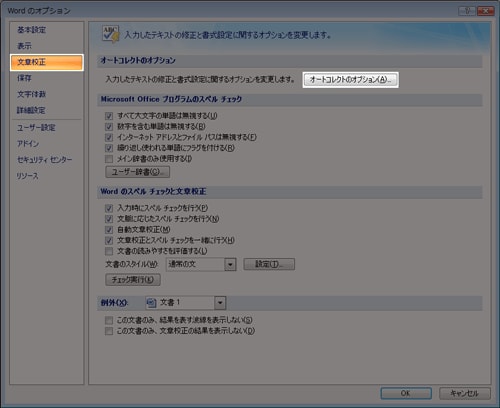Click the help question mark button
500x408 pixels.
coord(467,11)
